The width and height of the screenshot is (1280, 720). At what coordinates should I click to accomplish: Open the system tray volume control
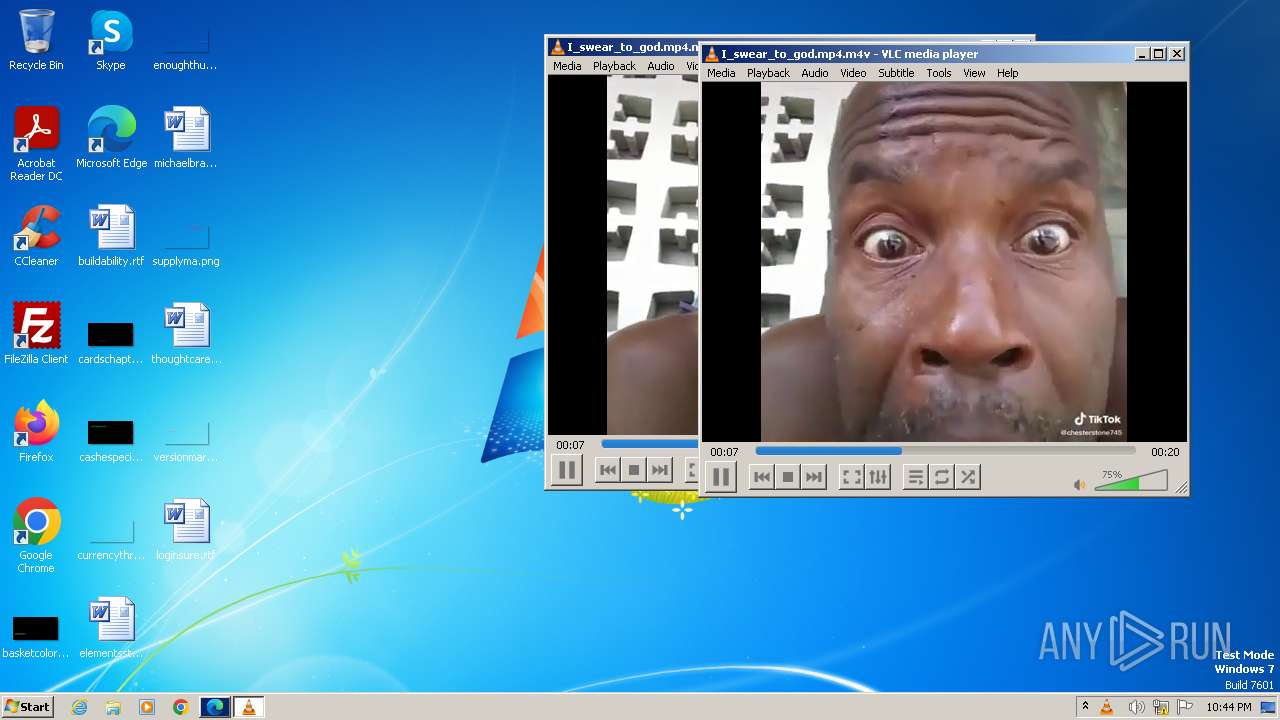(x=1136, y=707)
